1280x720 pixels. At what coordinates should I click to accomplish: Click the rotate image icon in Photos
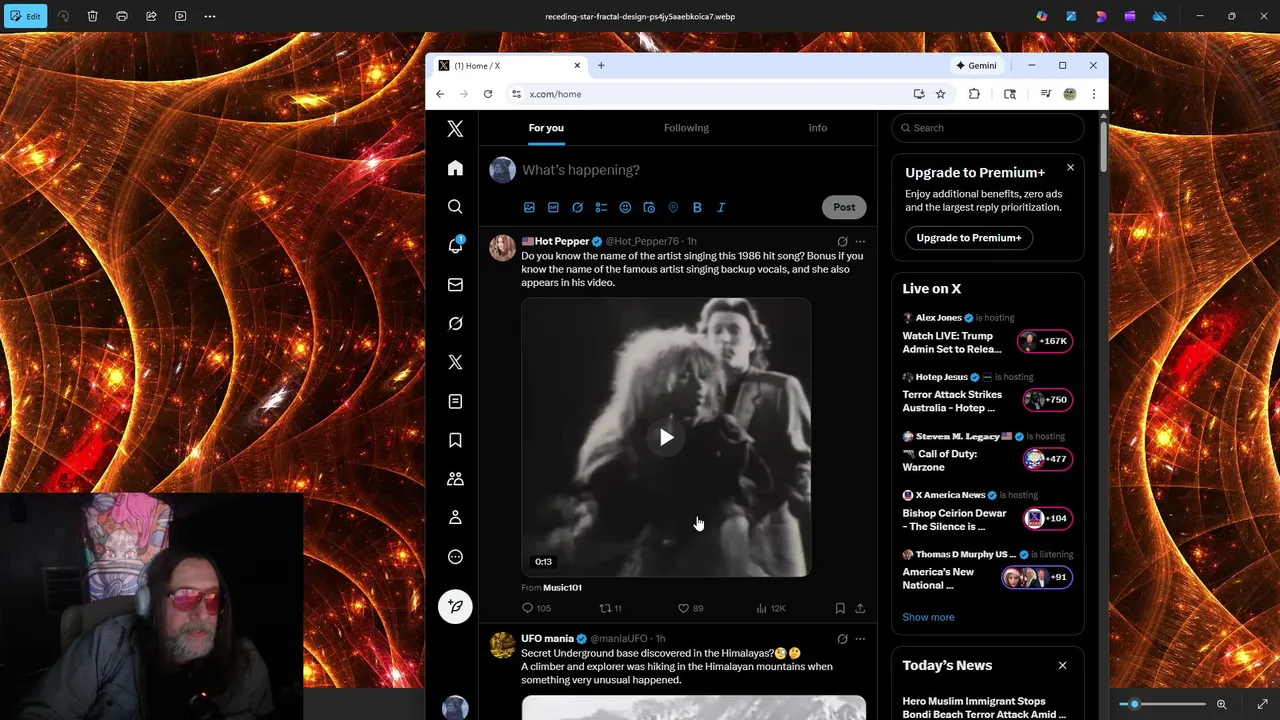tap(64, 16)
